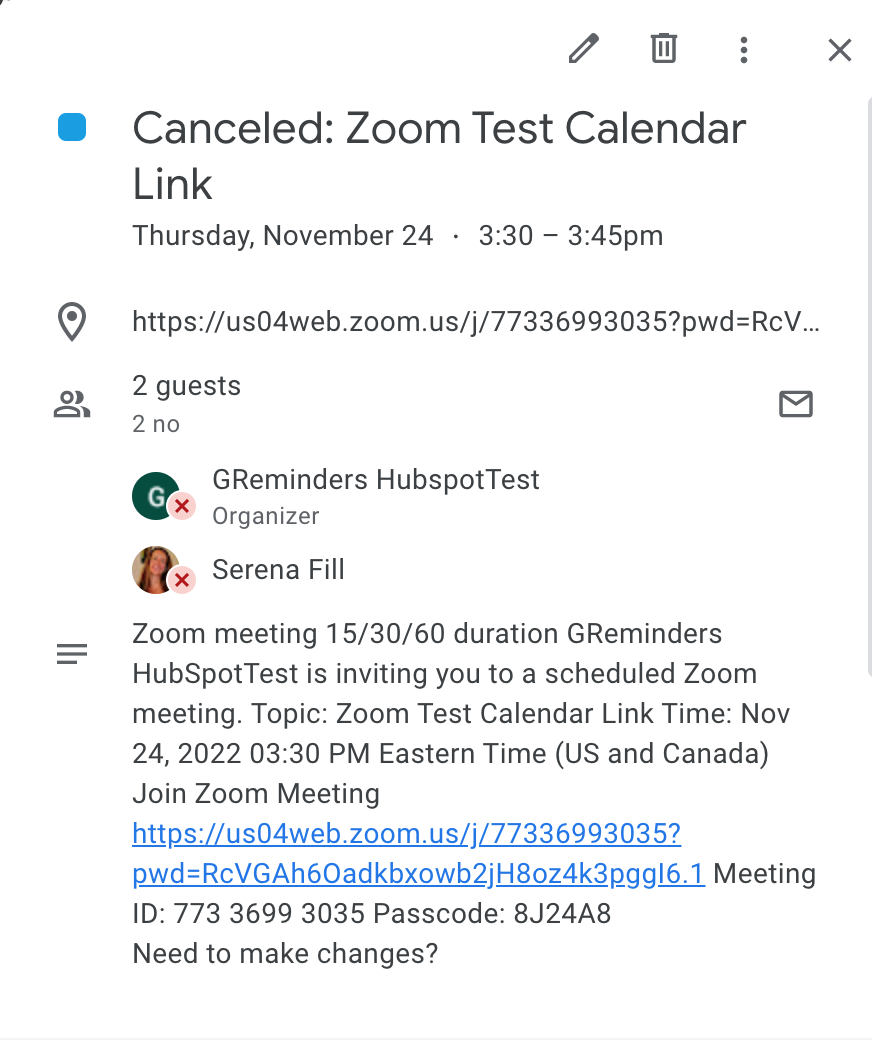
Task: Open the edit event pencil icon
Action: pyautogui.click(x=584, y=49)
